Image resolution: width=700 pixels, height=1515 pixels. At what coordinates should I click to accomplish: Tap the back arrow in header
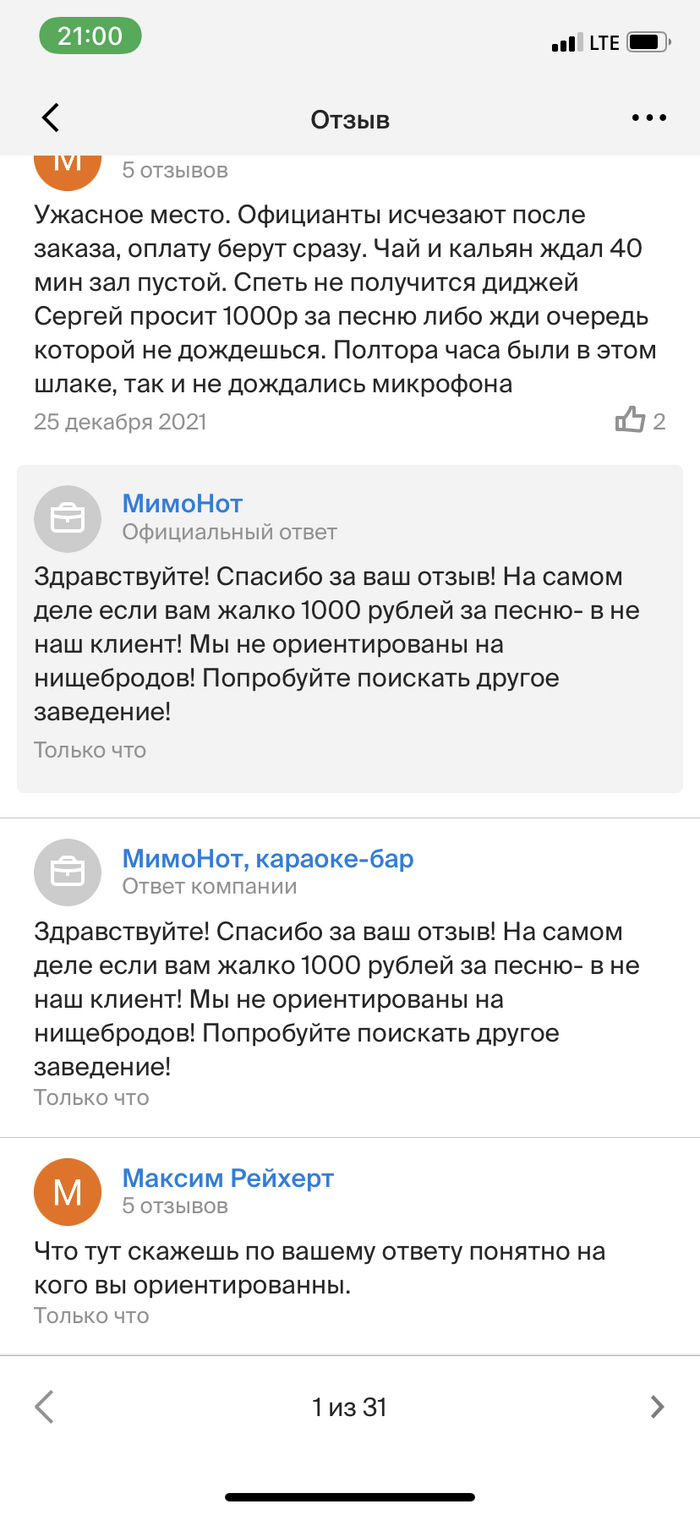(51, 118)
